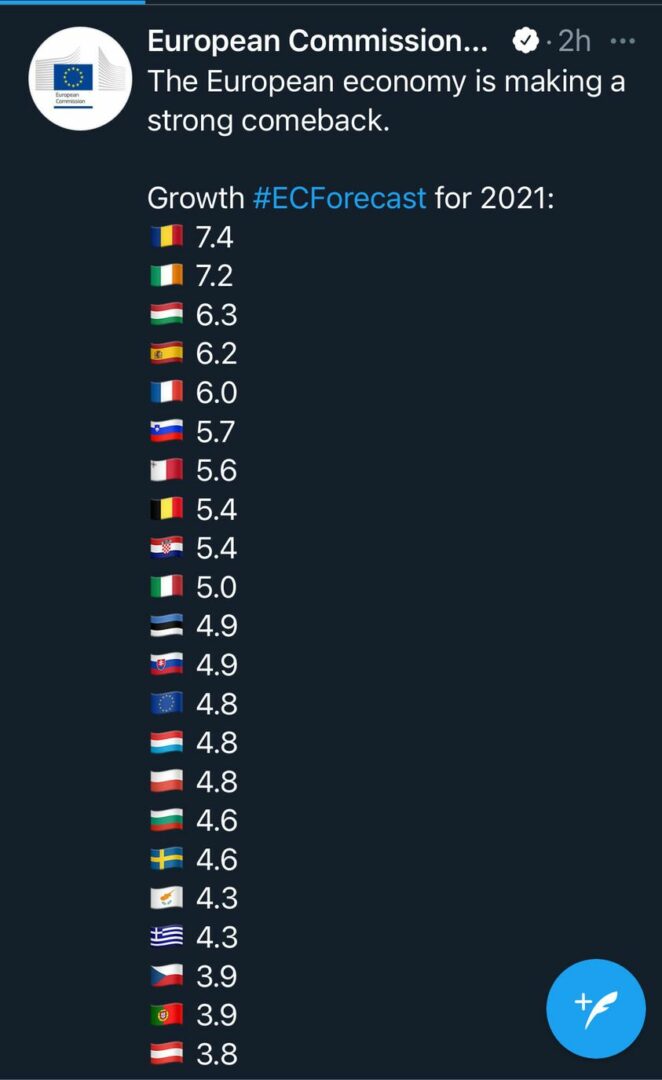662x1080 pixels.
Task: Tap the verified badge checkmark icon
Action: click(x=526, y=41)
